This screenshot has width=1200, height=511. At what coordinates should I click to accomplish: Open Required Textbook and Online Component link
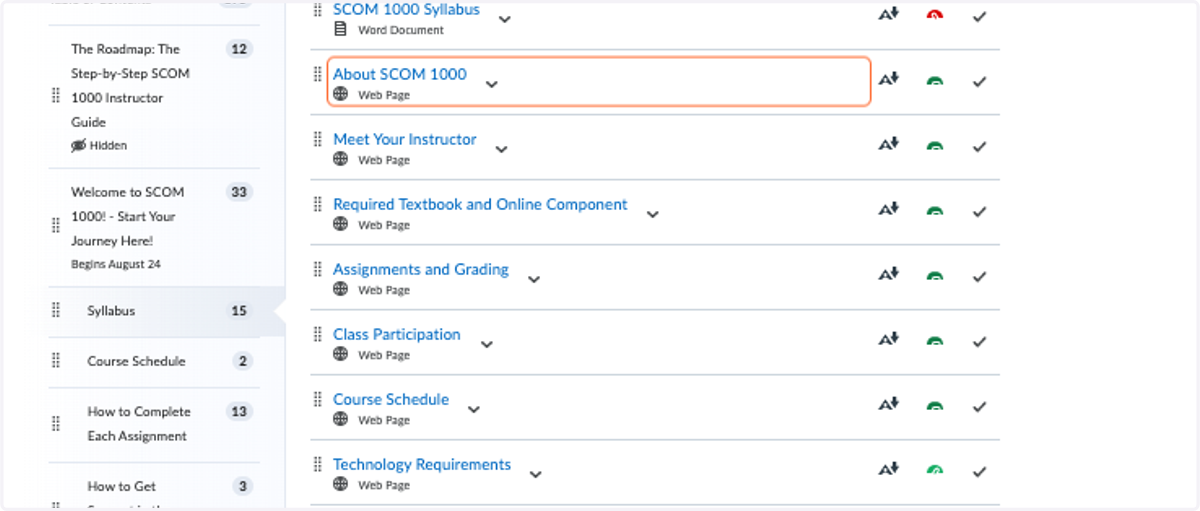tap(480, 204)
